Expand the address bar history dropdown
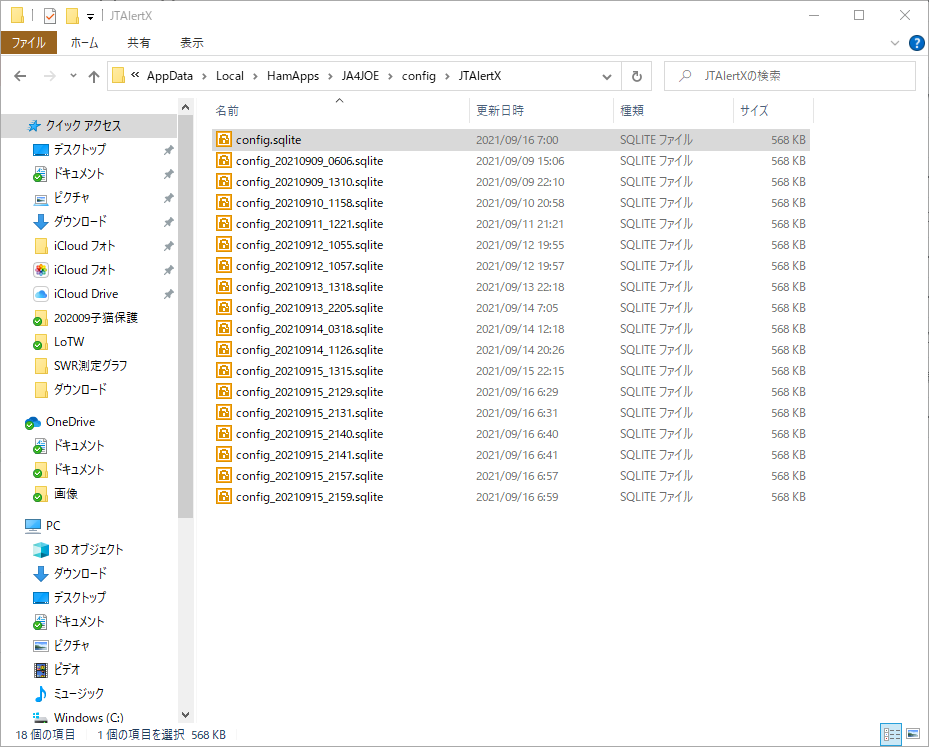Screen dimensions: 929x747 pos(607,76)
